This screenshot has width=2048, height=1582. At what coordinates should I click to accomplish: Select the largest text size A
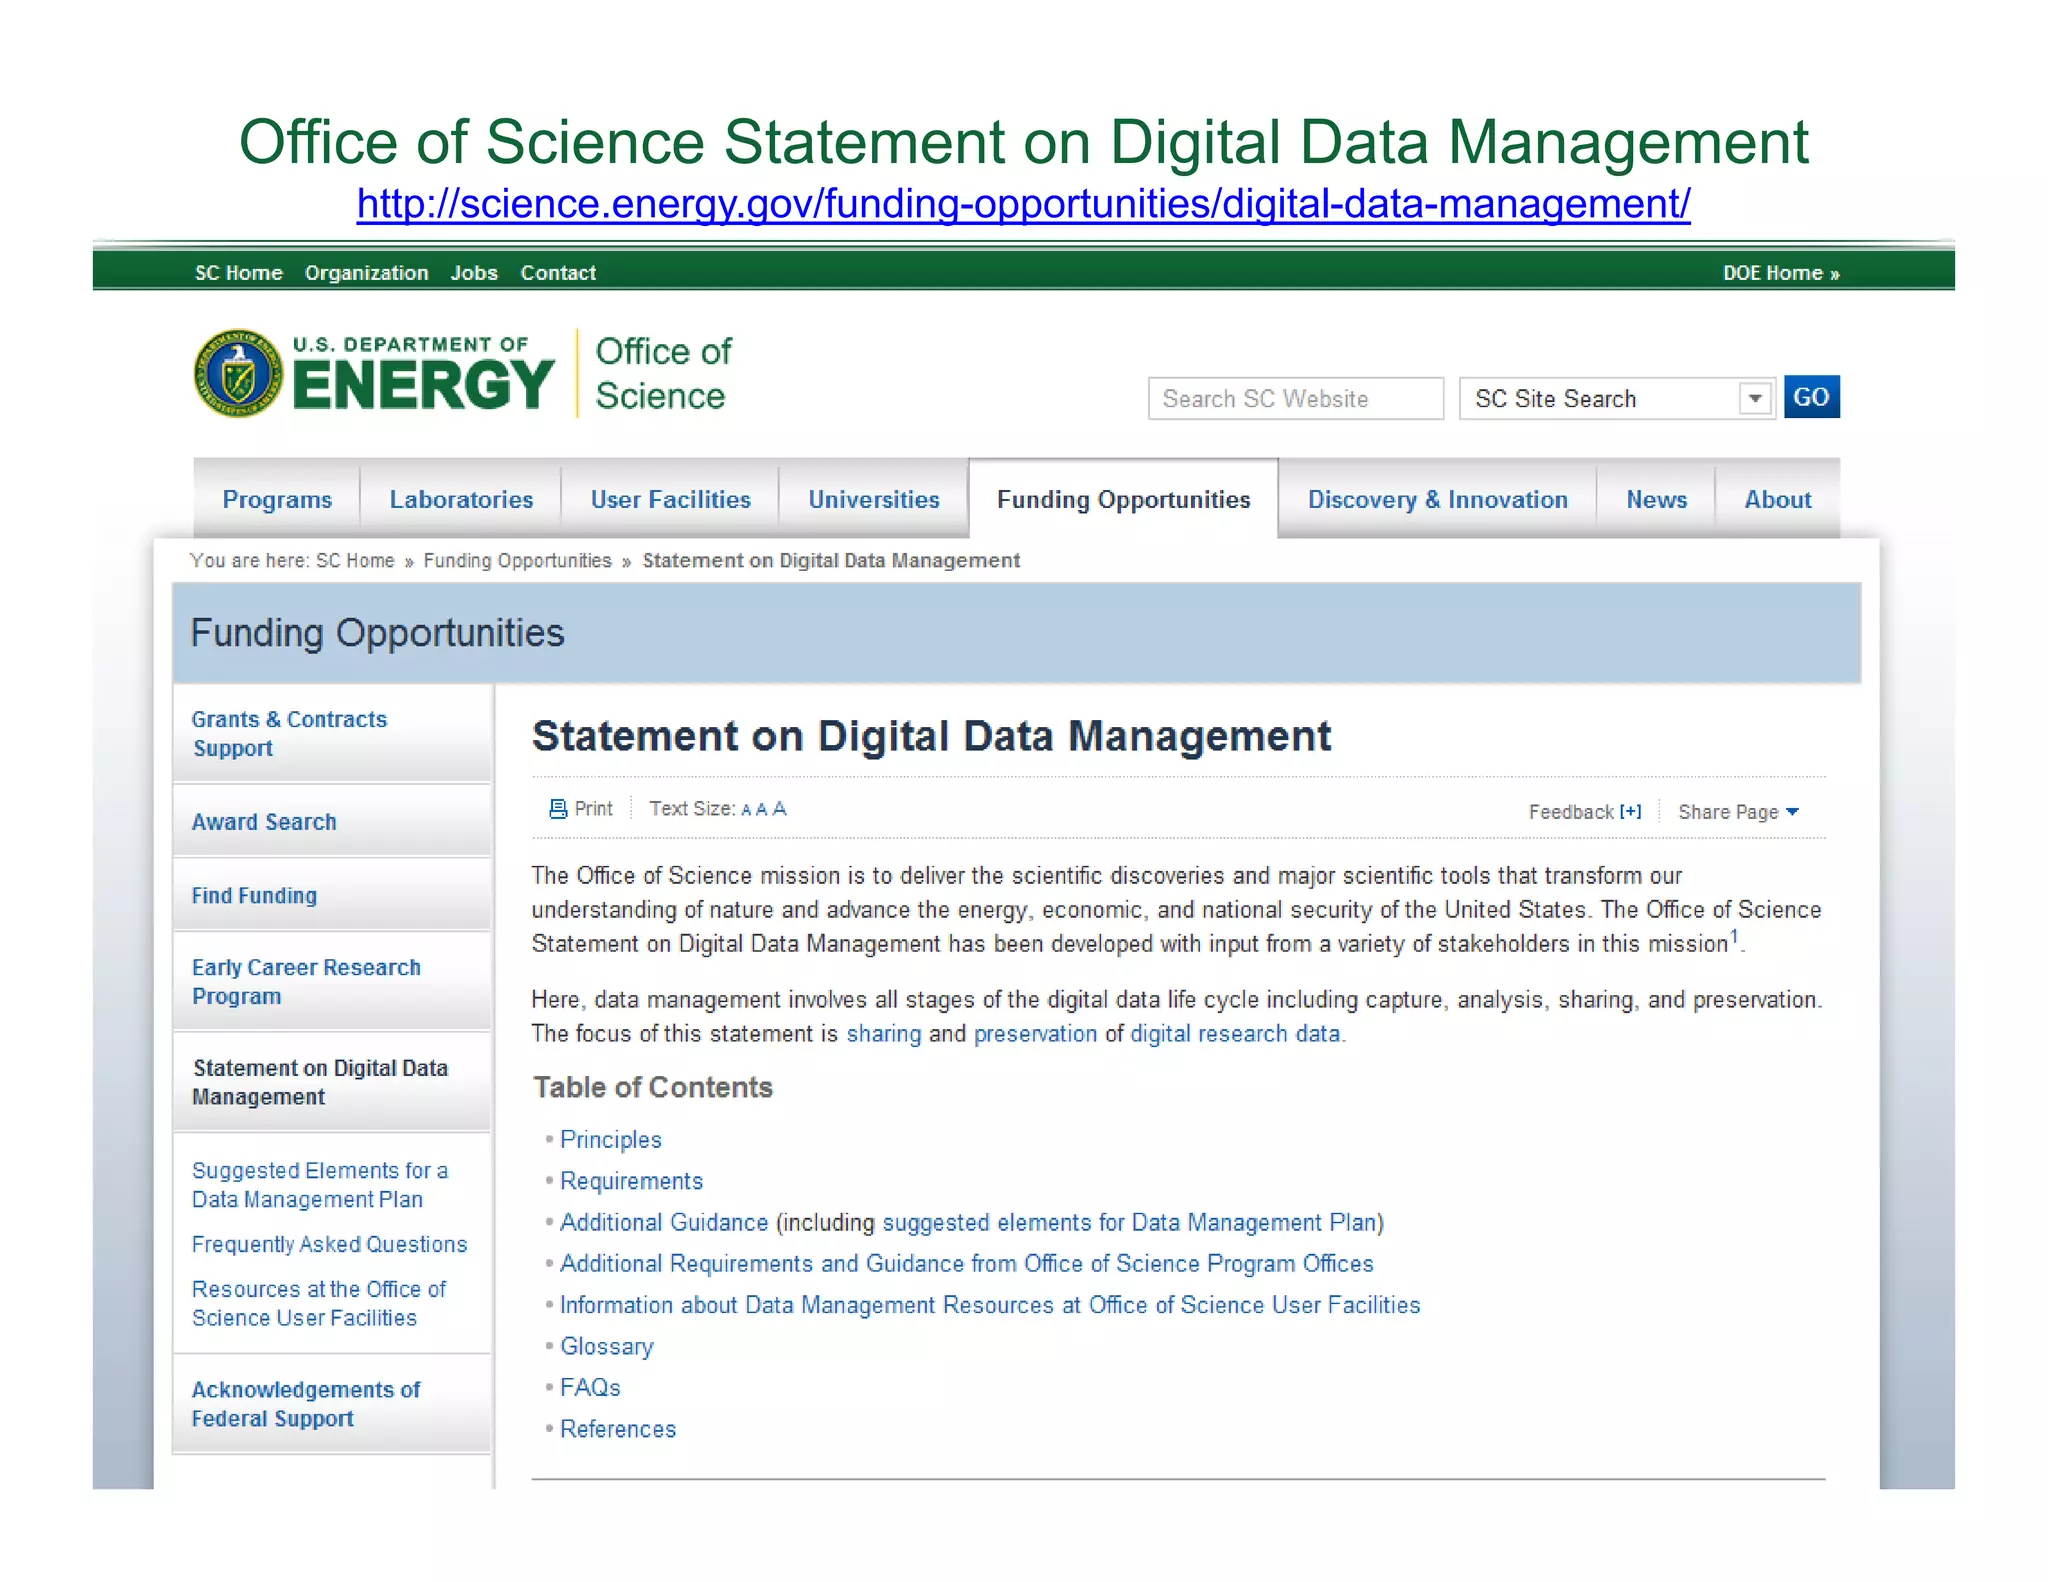[x=779, y=809]
